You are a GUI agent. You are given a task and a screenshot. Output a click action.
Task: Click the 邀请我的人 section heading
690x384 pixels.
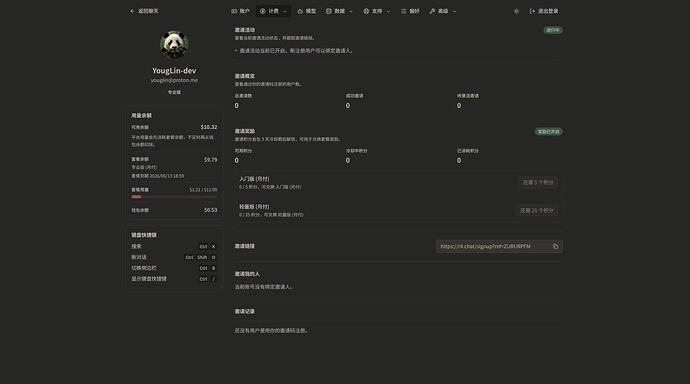[247, 274]
